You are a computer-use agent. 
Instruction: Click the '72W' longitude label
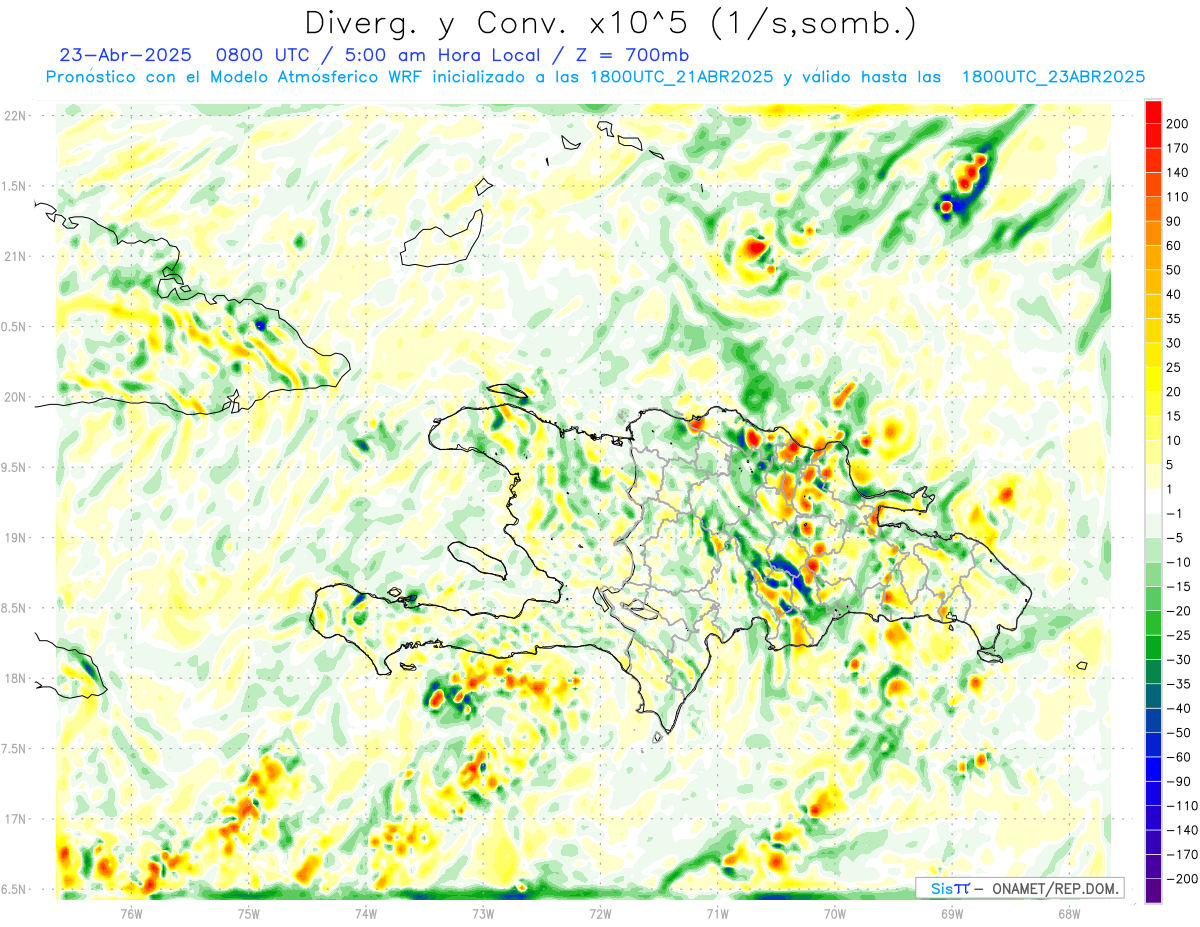(600, 914)
